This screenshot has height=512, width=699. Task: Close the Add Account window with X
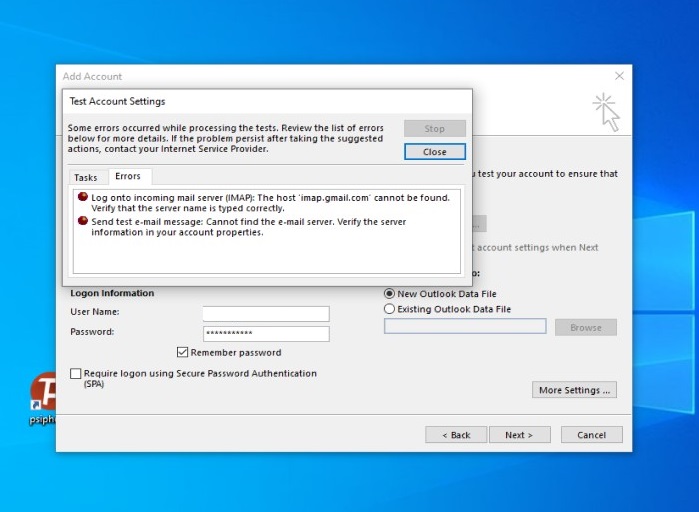click(619, 76)
